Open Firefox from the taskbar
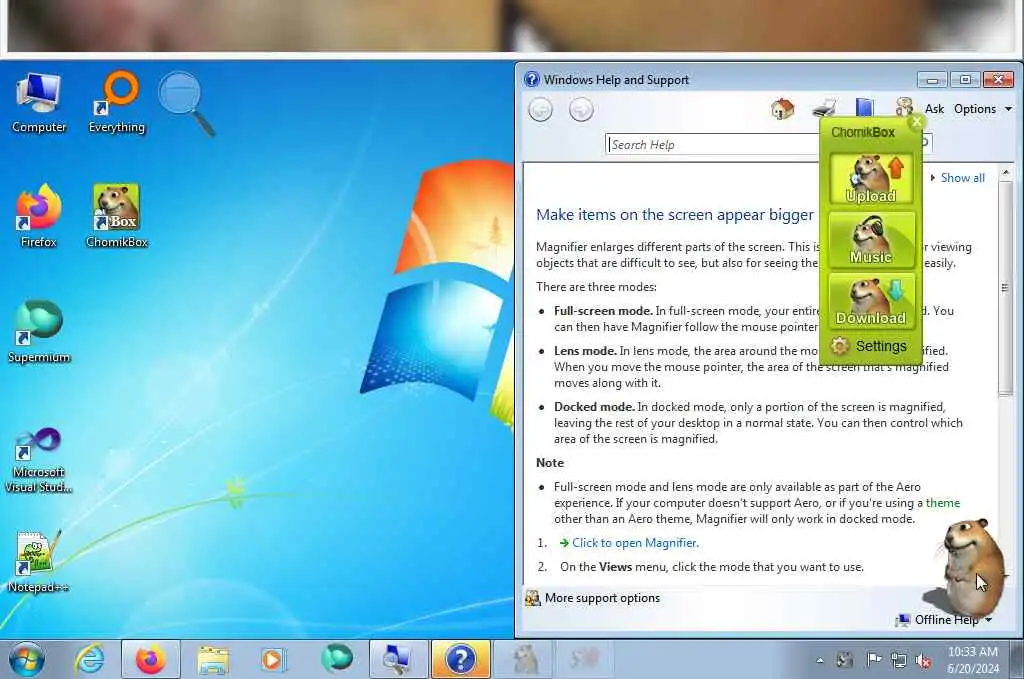 click(150, 659)
